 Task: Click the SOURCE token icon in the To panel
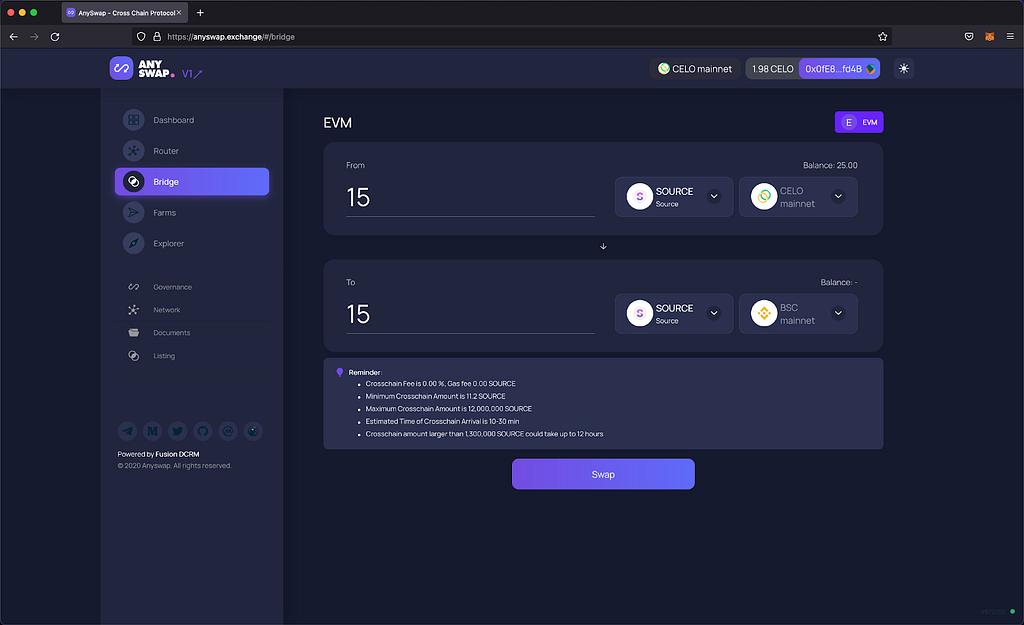(x=639, y=313)
